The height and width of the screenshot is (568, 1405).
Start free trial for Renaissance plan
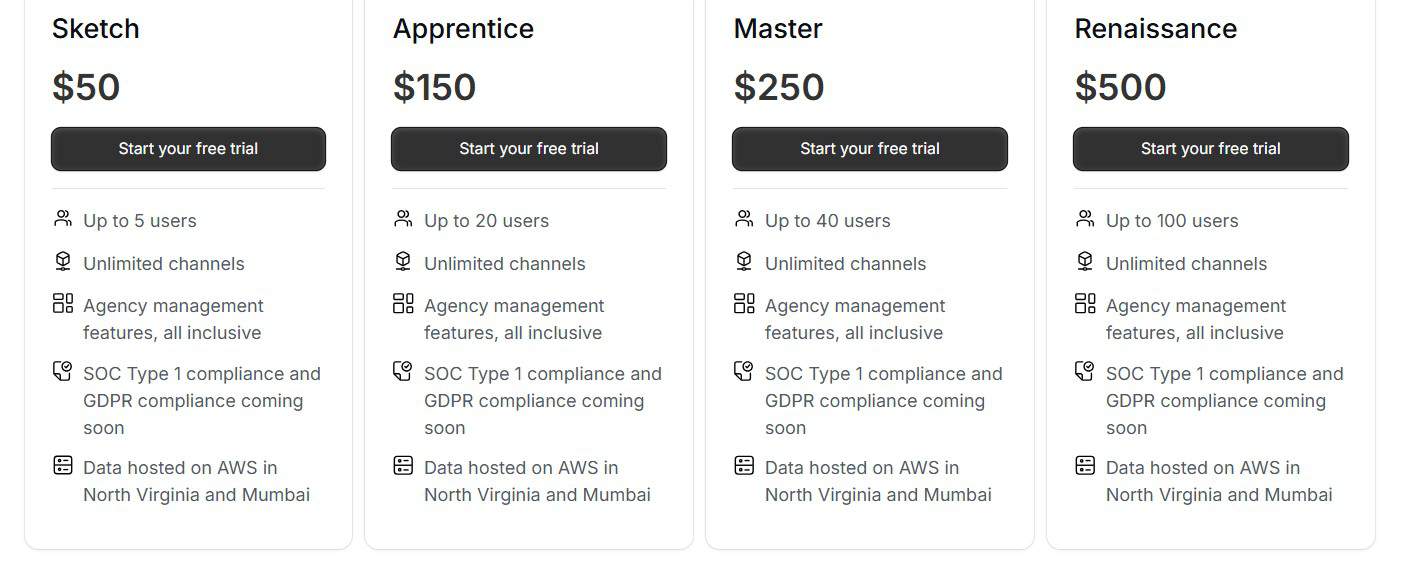tap(1210, 149)
